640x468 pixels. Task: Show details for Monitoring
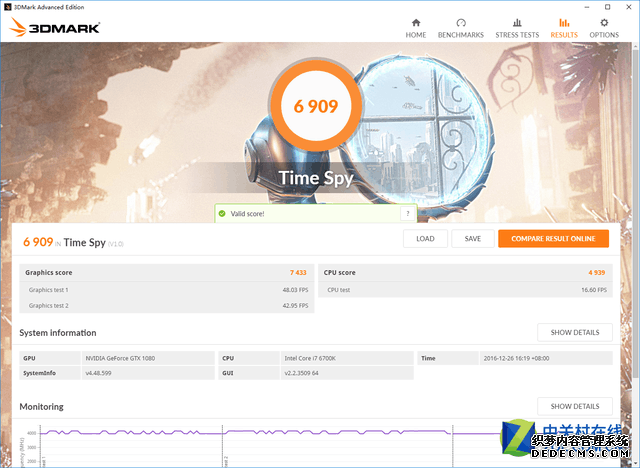click(x=575, y=406)
